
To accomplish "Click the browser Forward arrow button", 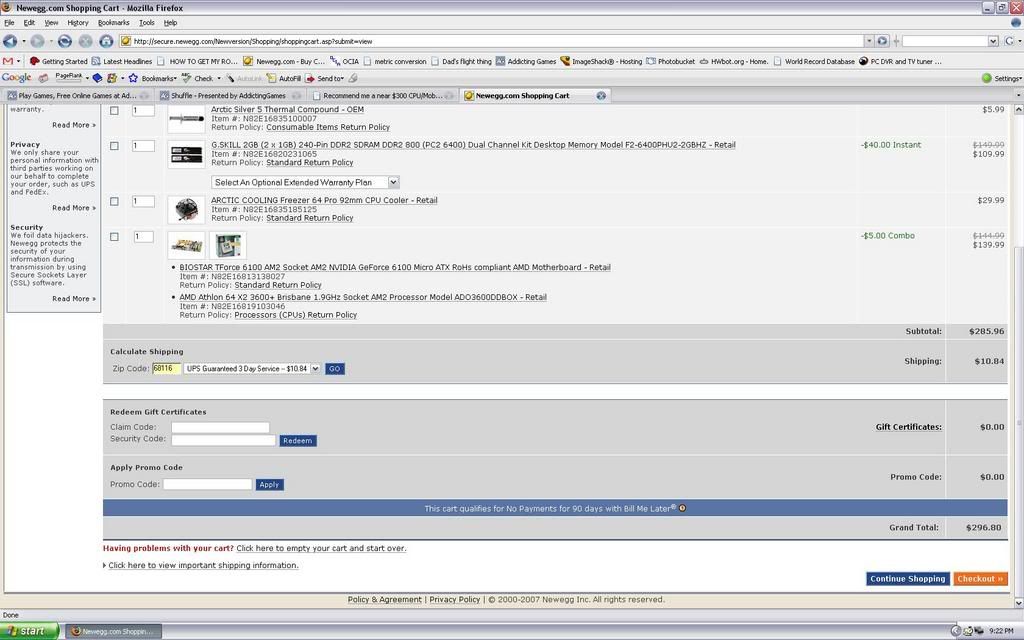I will [37, 41].
